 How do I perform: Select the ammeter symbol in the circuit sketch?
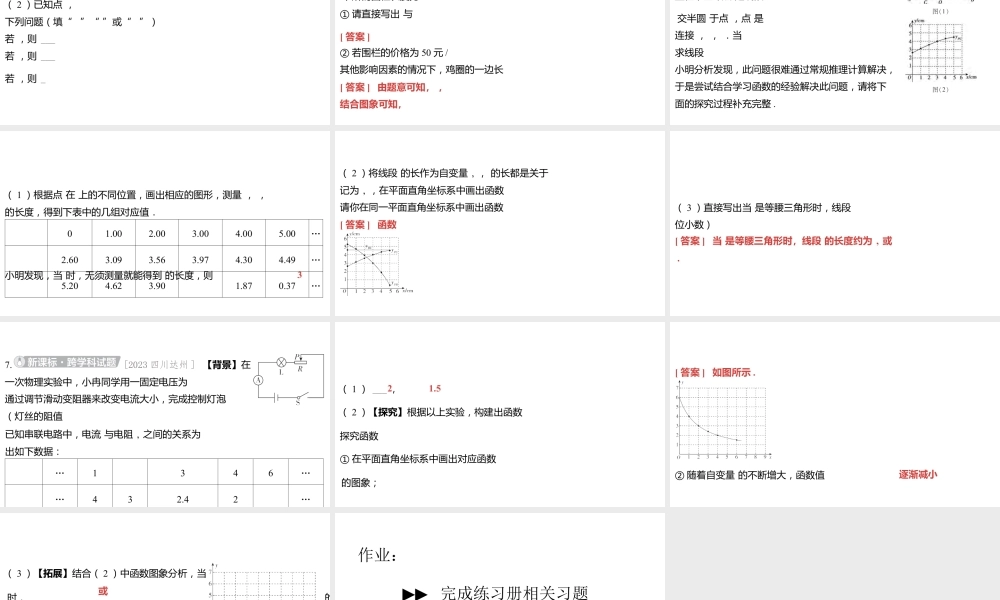tap(258, 381)
